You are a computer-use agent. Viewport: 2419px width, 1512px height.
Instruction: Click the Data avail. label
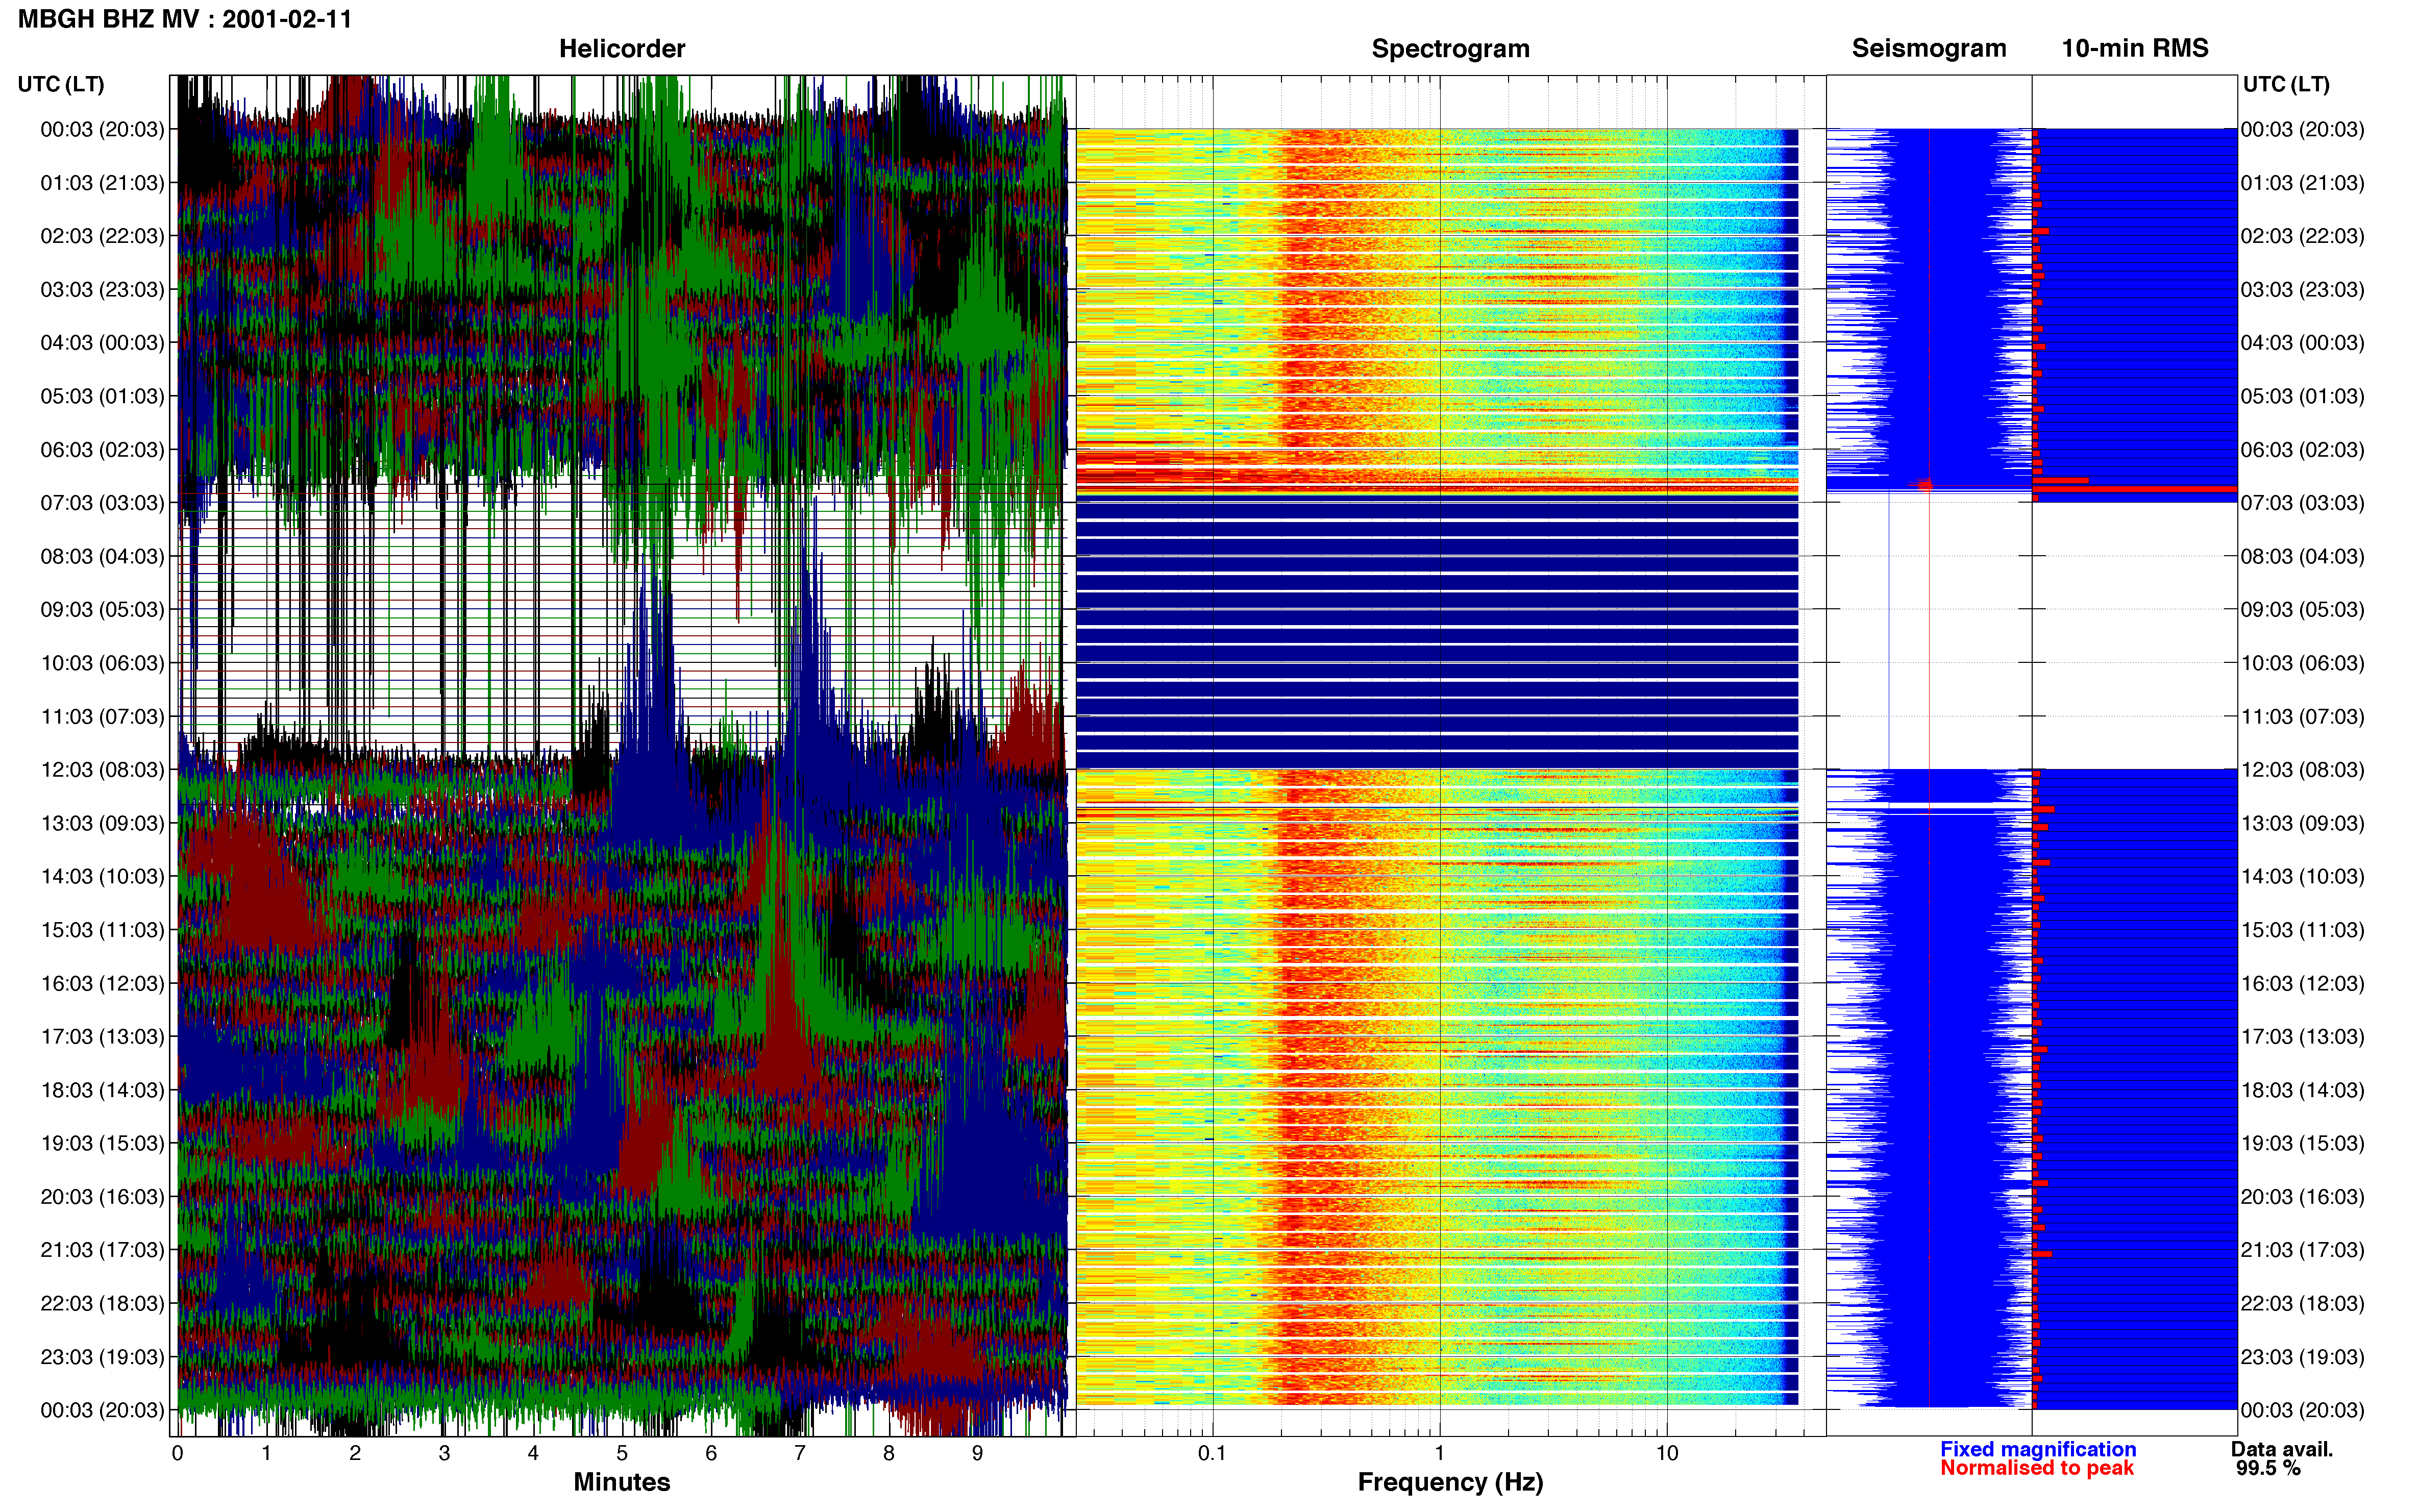[2282, 1449]
